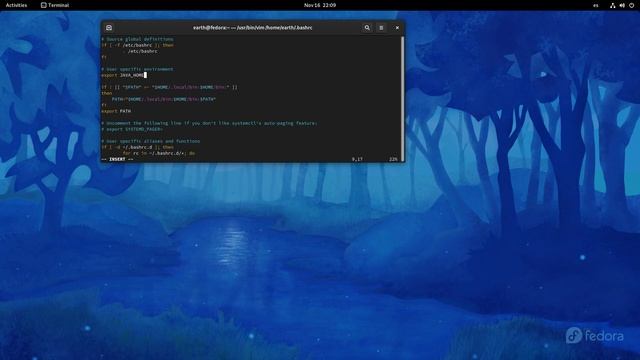Screen dimensions: 640x360
Task: Click '# User specific aliases and functions' comment
Action: tap(151, 141)
